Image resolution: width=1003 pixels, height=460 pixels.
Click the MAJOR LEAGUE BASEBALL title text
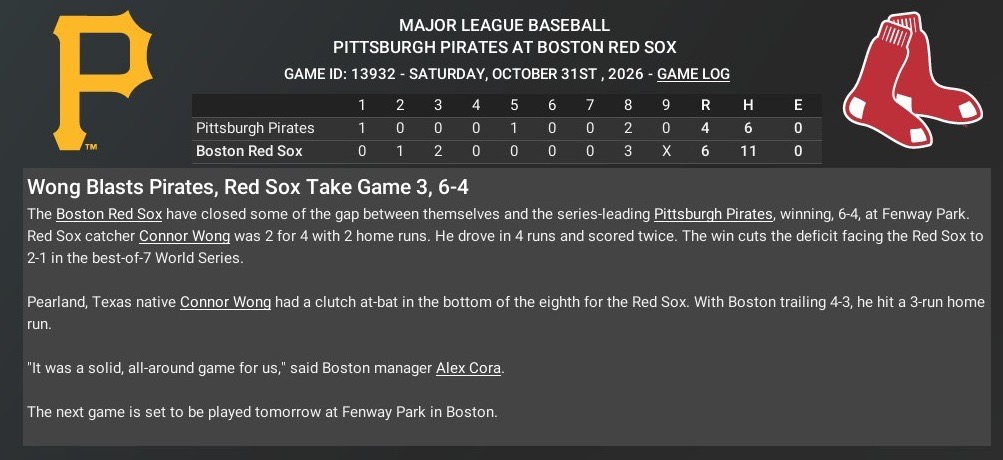click(x=504, y=26)
